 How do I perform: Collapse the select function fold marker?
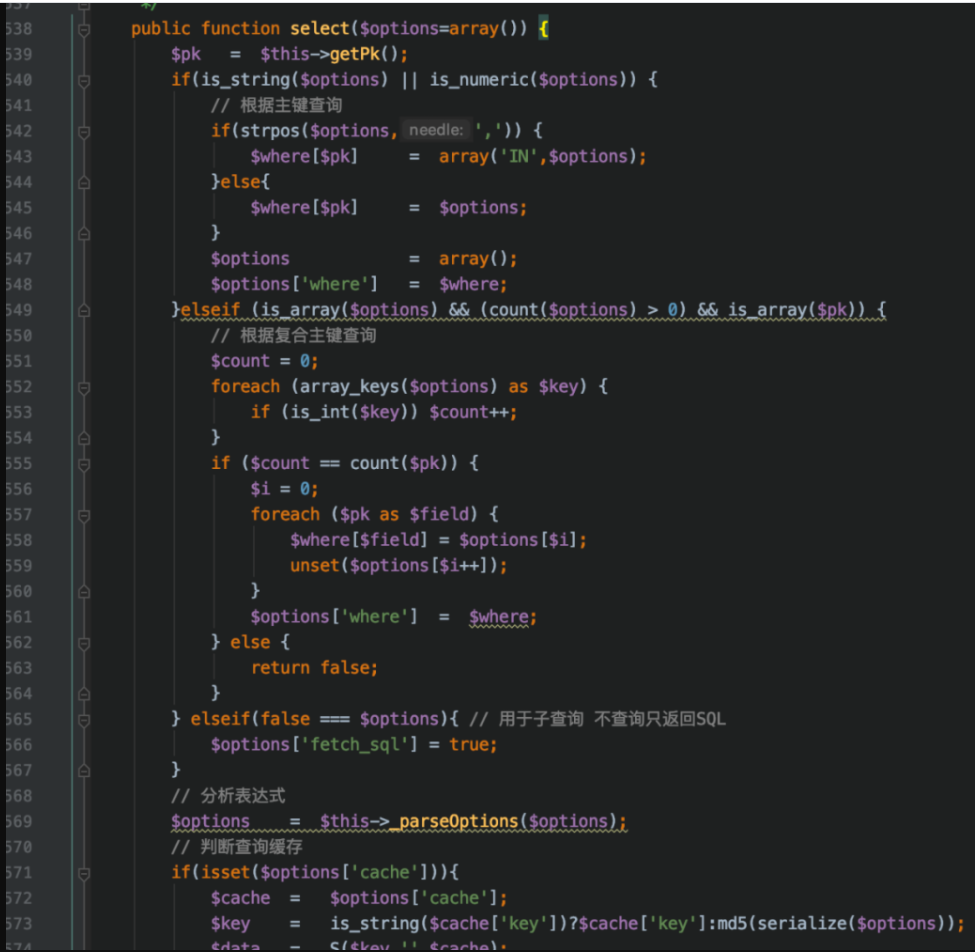coord(84,30)
